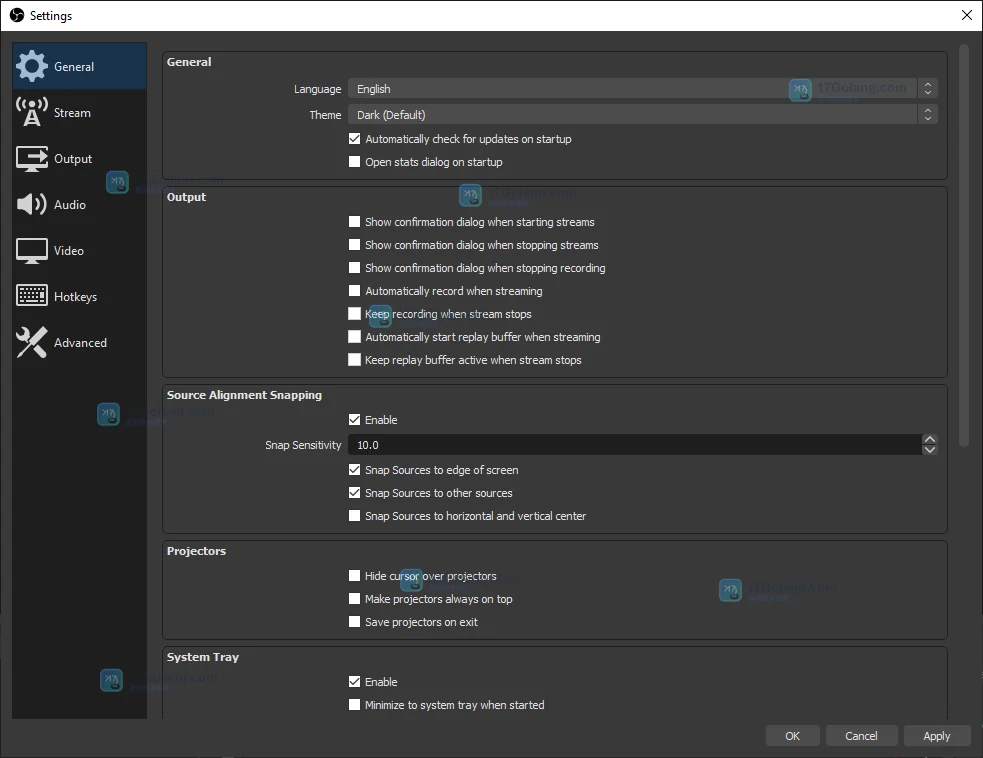This screenshot has width=983, height=758.
Task: Check minimize to system tray when started
Action: pyautogui.click(x=354, y=705)
